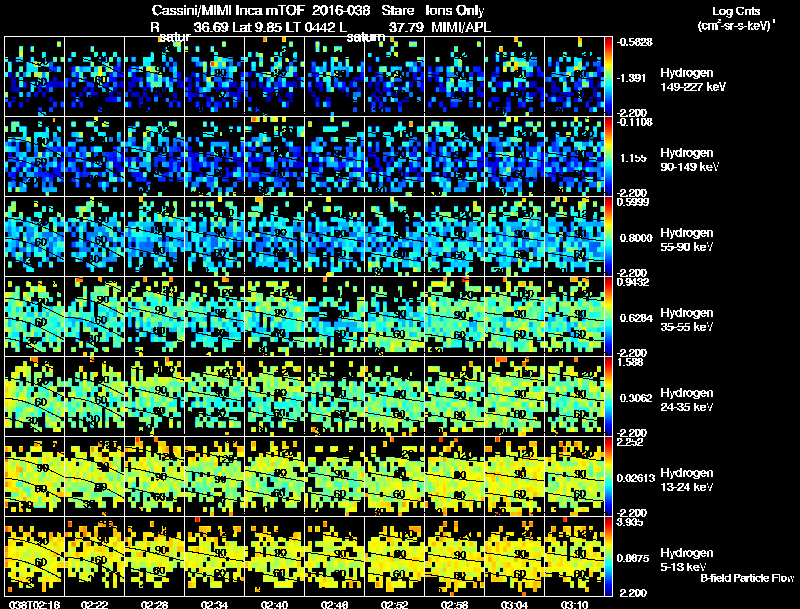Image resolution: width=800 pixels, height=609 pixels.
Task: Click the '-0.5828' color scale maximum
Action: 635,42
